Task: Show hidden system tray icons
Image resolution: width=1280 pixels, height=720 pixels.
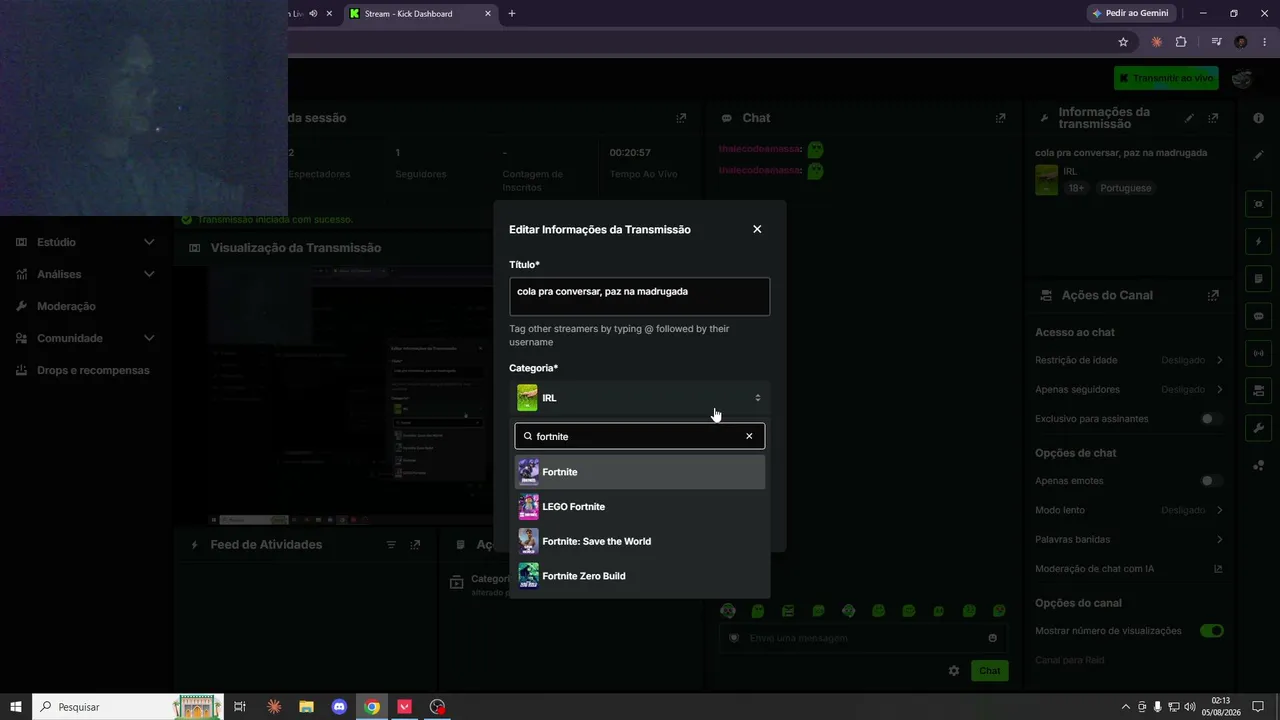Action: click(1125, 707)
